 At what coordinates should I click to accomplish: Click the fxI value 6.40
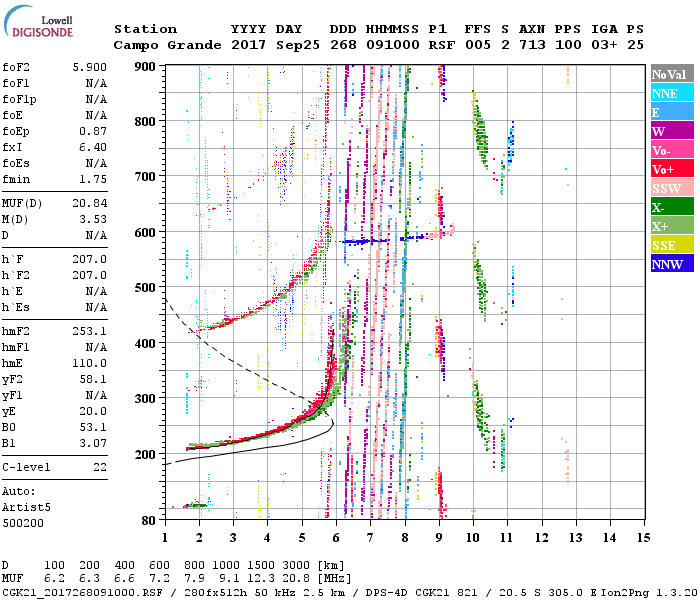tap(93, 147)
